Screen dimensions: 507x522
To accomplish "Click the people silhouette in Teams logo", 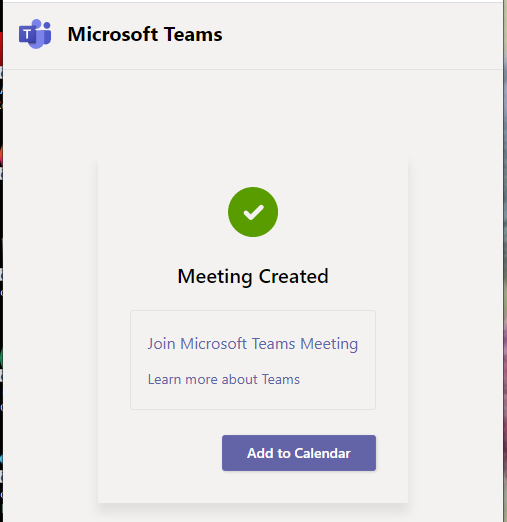I will tap(44, 33).
